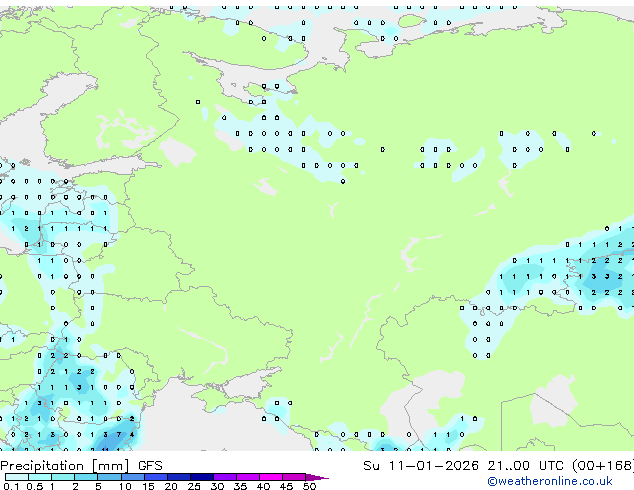The image size is (634, 490).
Task: Click the 25–30 mm navy legend cell
Action: [202, 477]
